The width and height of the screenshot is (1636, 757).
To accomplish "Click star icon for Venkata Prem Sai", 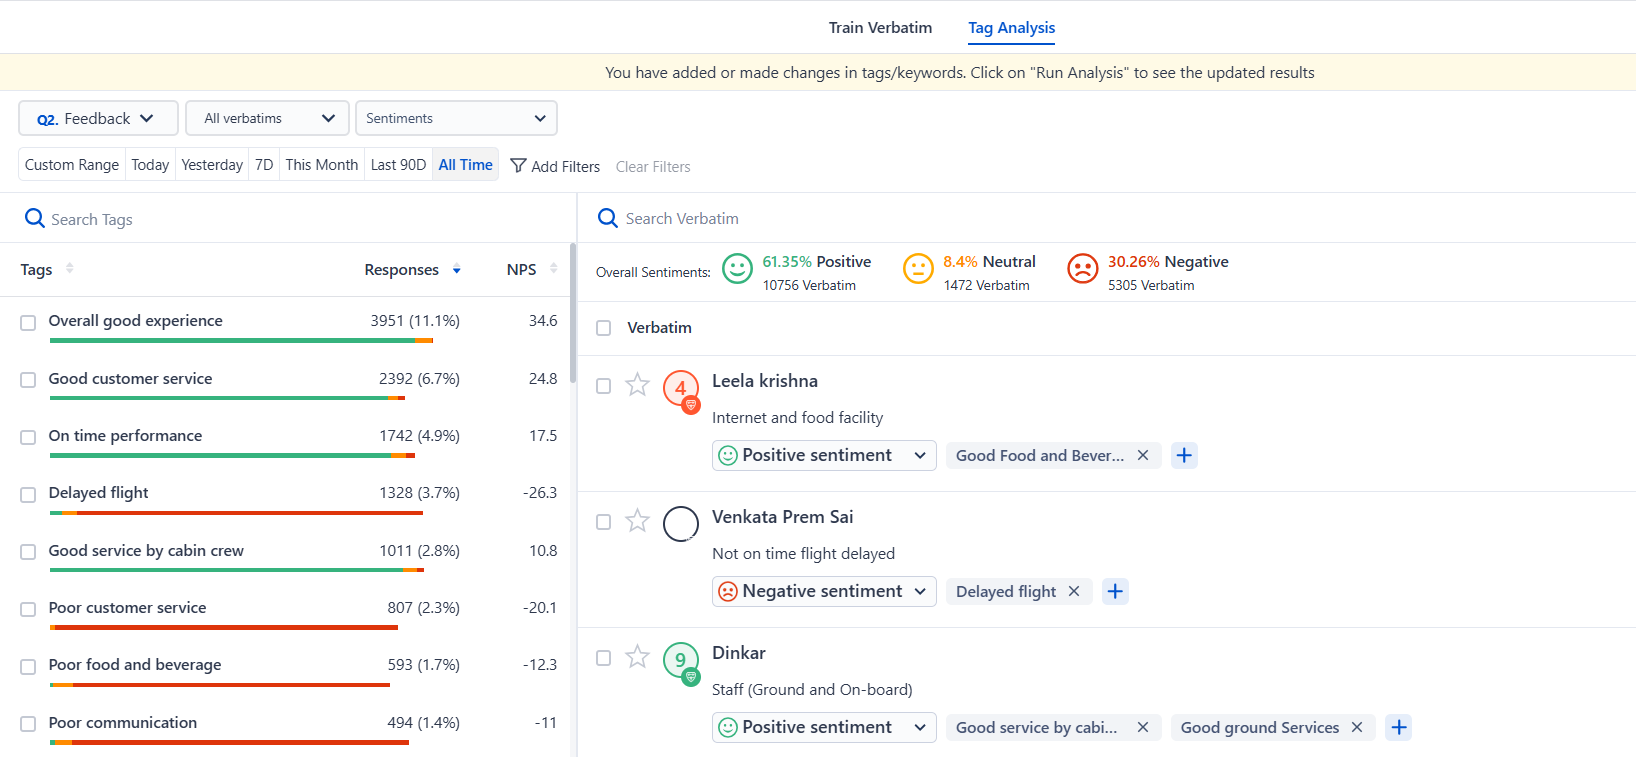I will (x=637, y=521).
